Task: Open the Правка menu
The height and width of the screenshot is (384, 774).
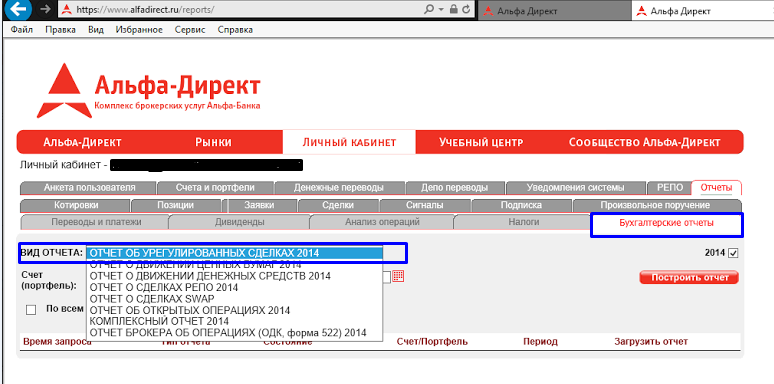Action: coord(60,30)
